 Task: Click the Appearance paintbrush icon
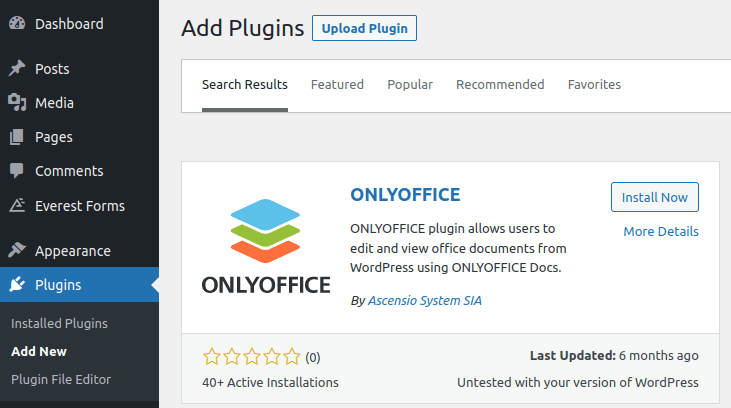pyautogui.click(x=17, y=251)
